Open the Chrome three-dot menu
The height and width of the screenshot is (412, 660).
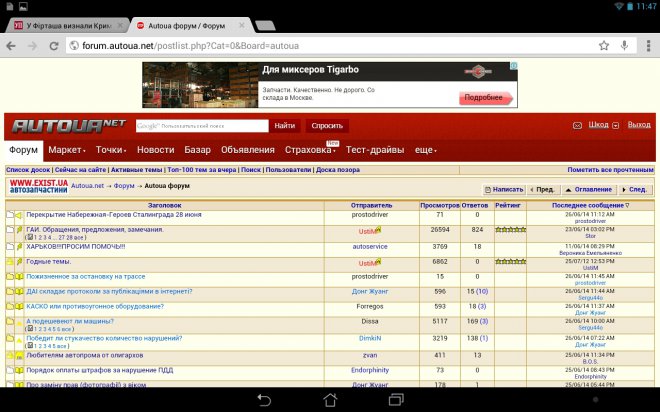(x=646, y=45)
